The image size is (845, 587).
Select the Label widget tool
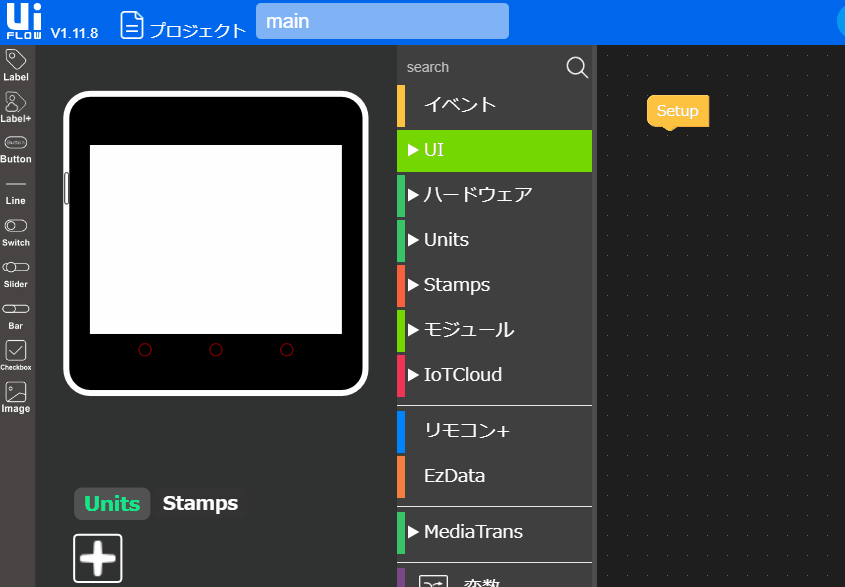(15, 65)
